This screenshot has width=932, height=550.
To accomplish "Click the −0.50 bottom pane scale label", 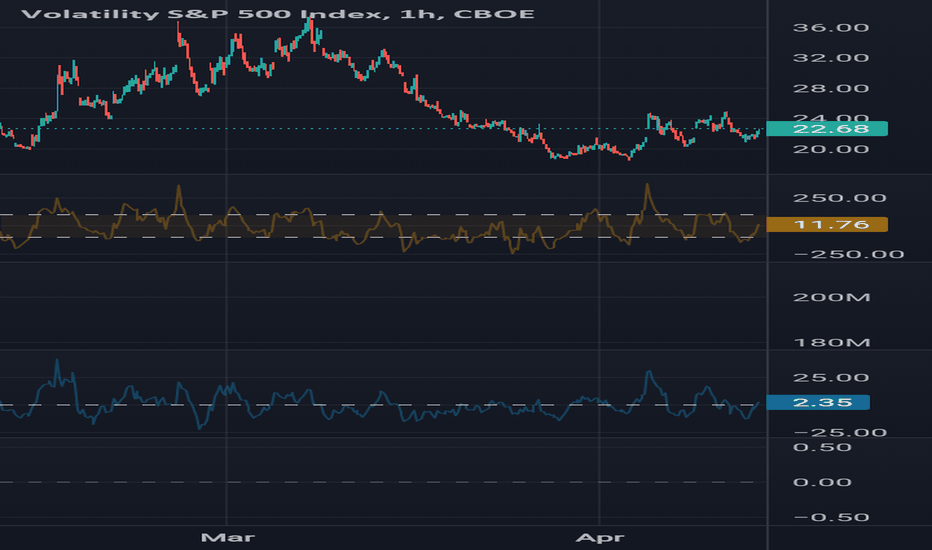I will click(831, 517).
